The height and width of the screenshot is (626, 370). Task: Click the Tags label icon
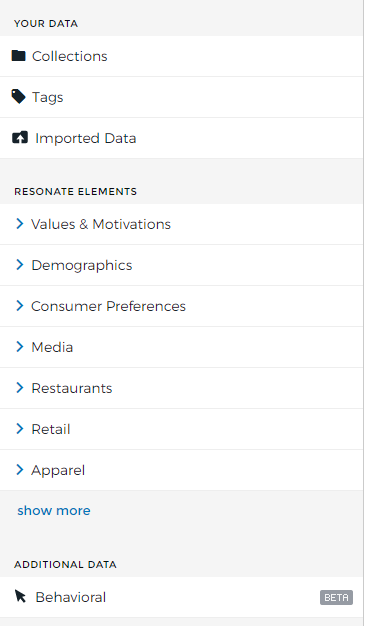point(18,97)
